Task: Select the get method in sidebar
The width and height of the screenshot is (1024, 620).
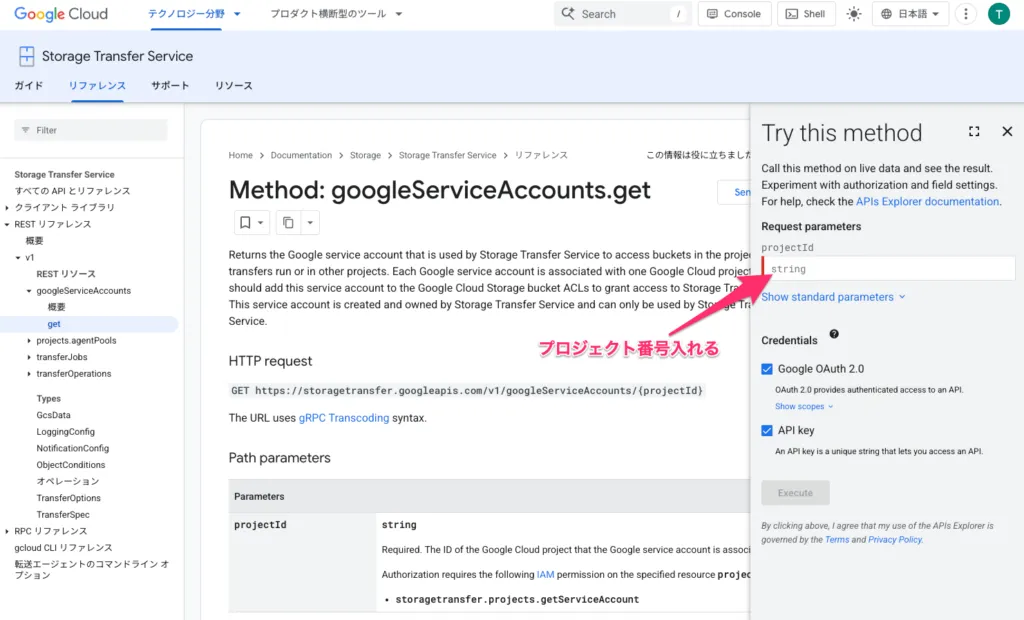Action: click(x=54, y=324)
